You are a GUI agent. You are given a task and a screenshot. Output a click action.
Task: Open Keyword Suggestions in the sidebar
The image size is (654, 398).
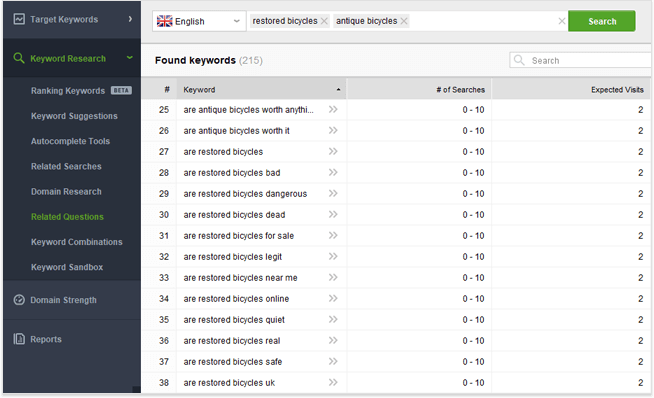click(x=74, y=116)
